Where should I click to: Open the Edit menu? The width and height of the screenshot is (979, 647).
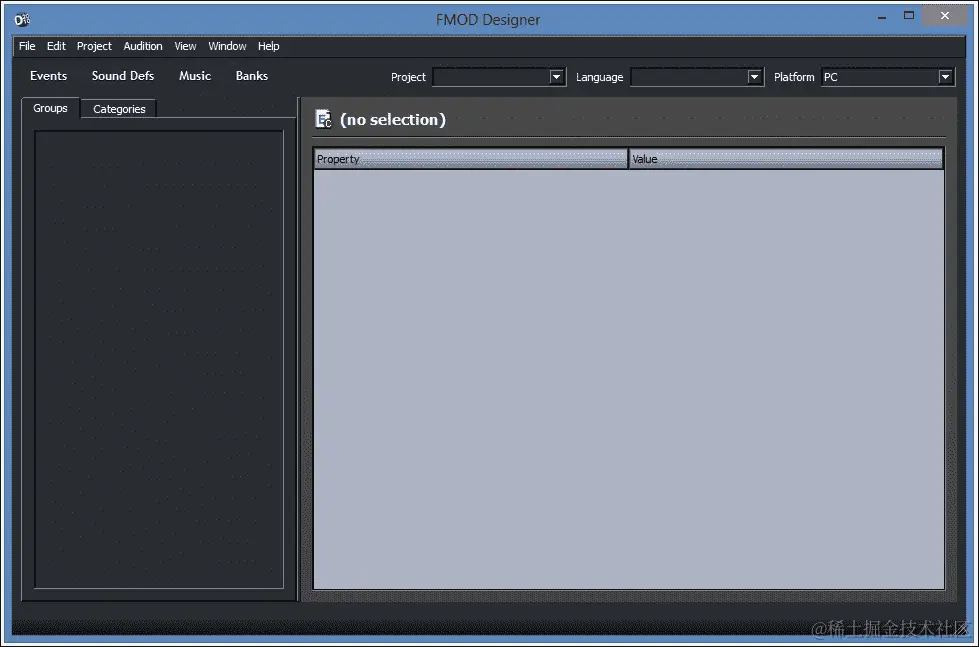tap(55, 46)
